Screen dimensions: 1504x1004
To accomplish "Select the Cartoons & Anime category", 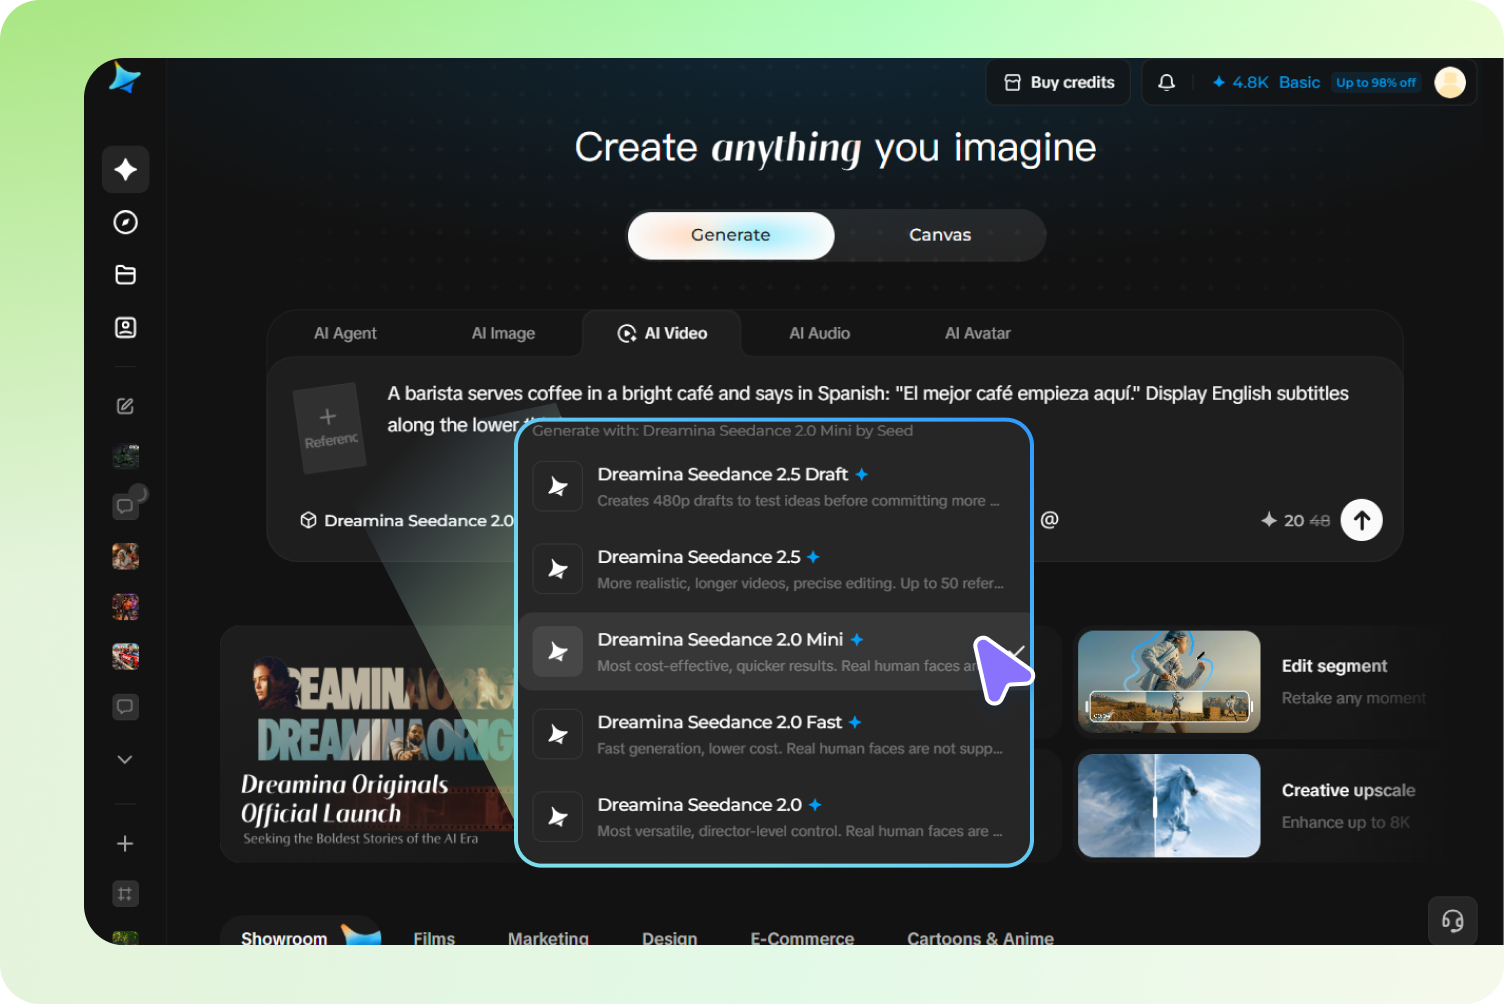I will tap(980, 938).
